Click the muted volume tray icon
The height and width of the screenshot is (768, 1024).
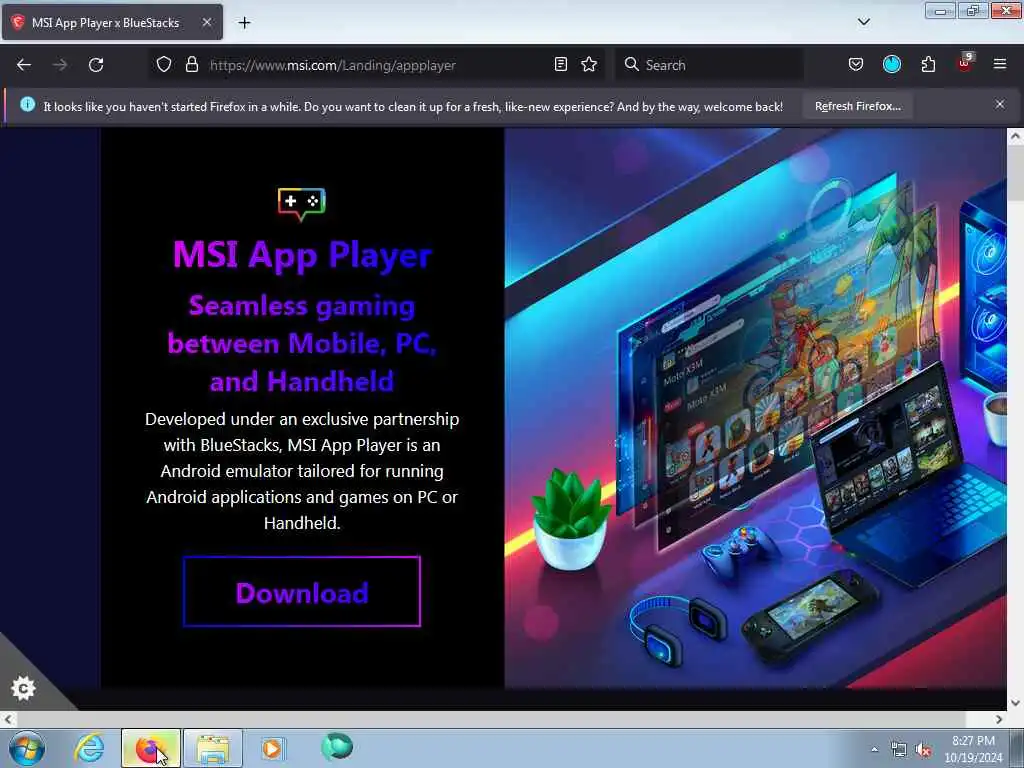923,750
